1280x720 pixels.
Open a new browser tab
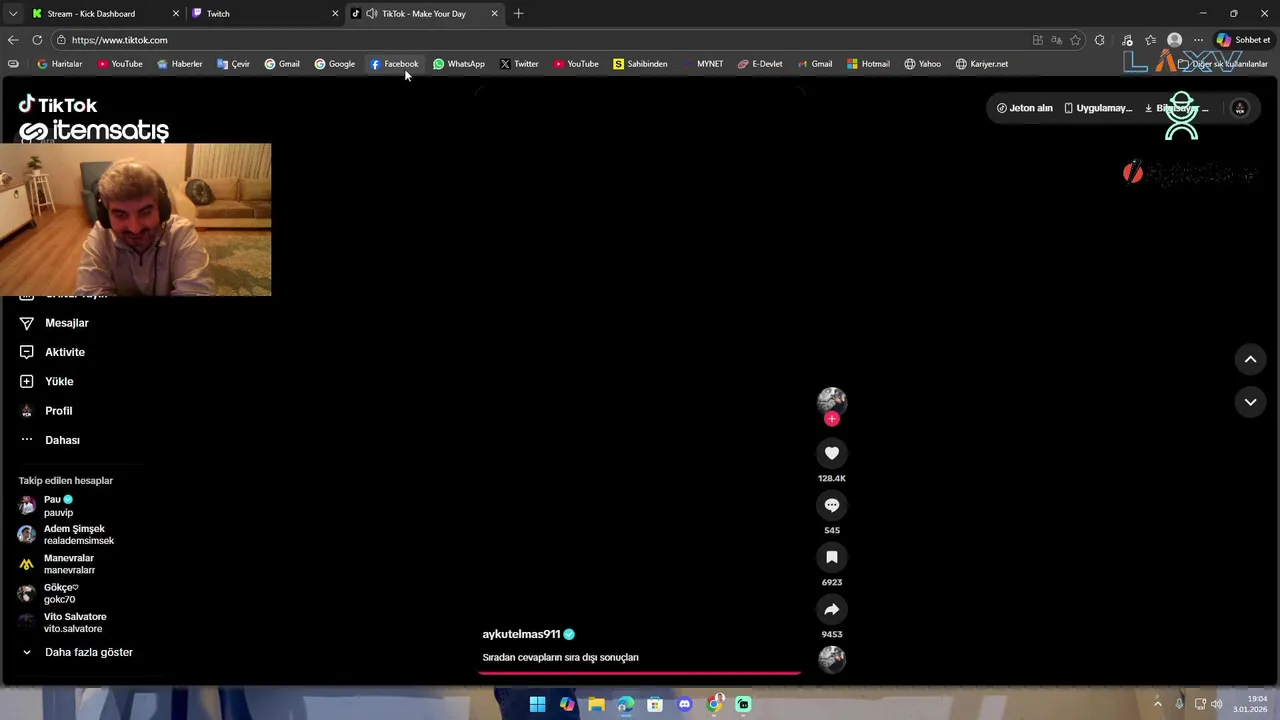pos(518,13)
